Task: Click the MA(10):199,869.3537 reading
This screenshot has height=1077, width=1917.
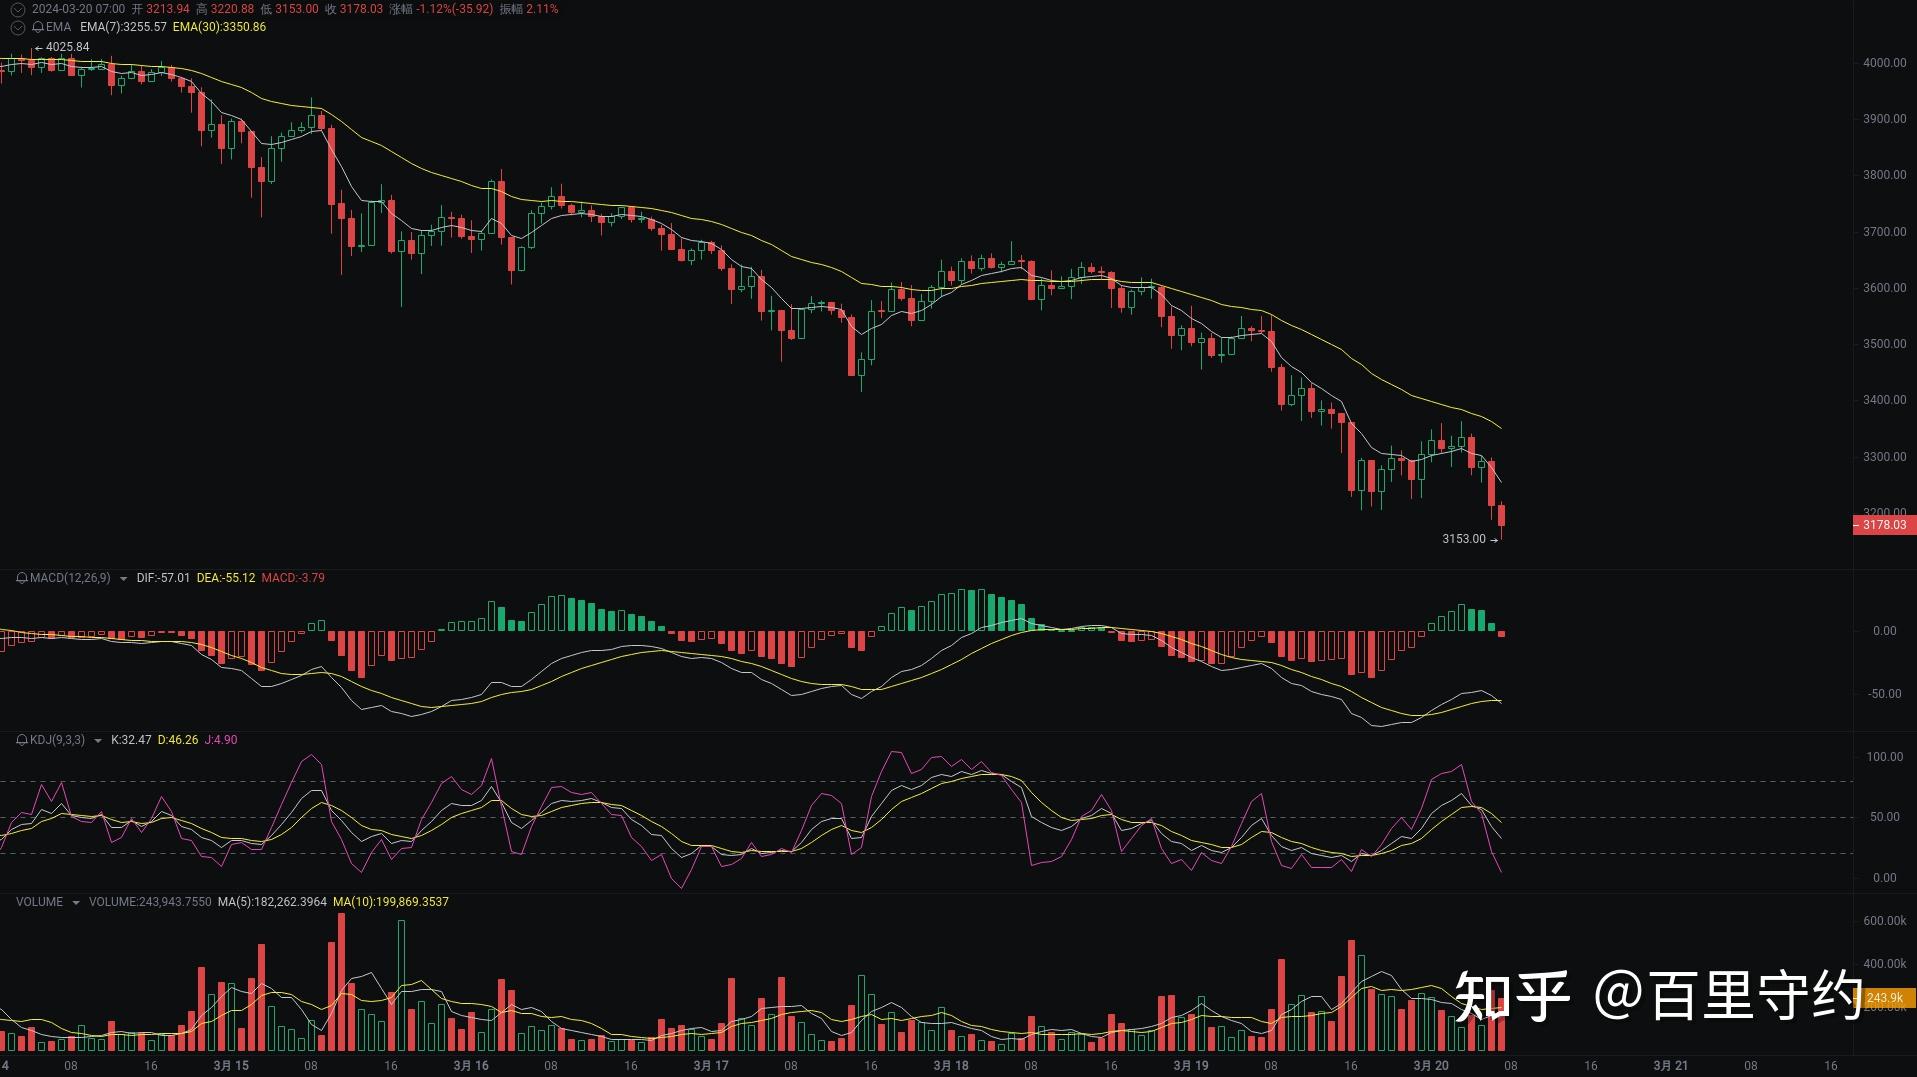Action: [391, 902]
